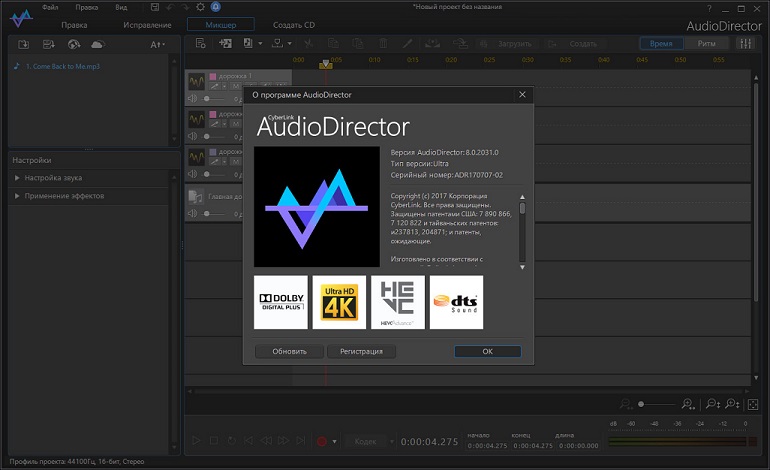
Task: Open the Правка menu in menu bar
Action: point(86,7)
